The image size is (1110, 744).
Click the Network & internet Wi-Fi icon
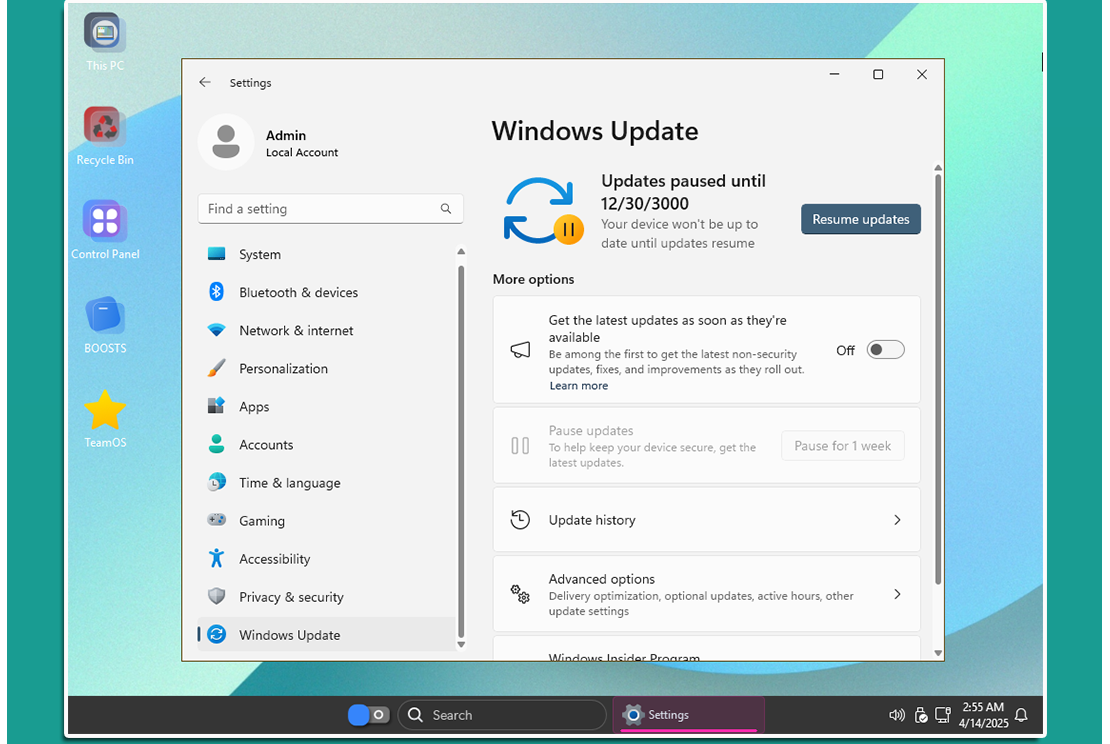[216, 330]
